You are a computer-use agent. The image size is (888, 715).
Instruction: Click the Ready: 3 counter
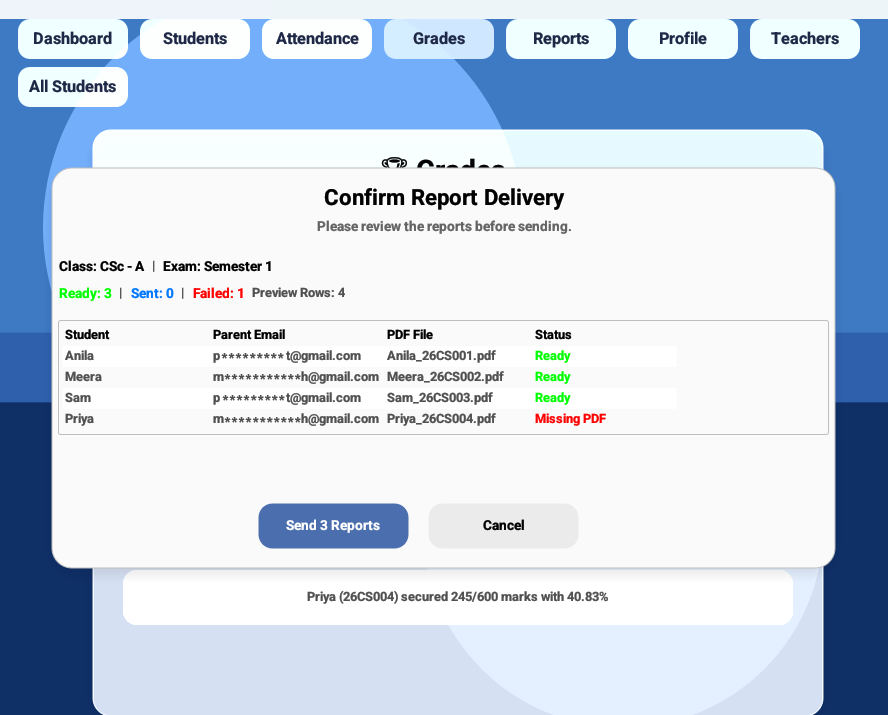pyautogui.click(x=85, y=293)
